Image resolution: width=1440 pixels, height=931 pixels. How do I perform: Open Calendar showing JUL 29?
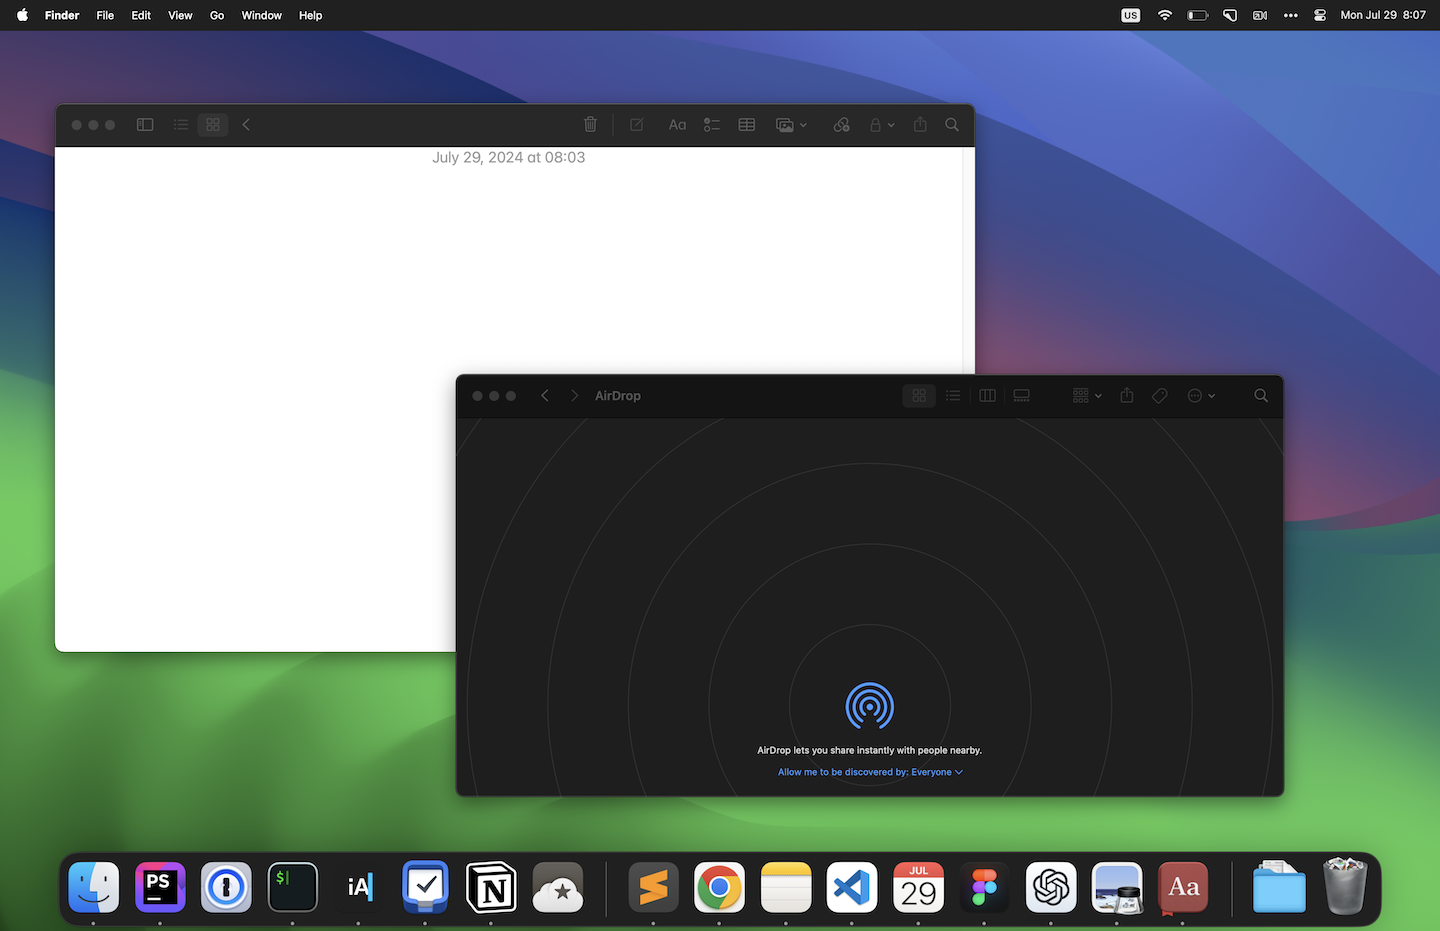click(x=918, y=887)
